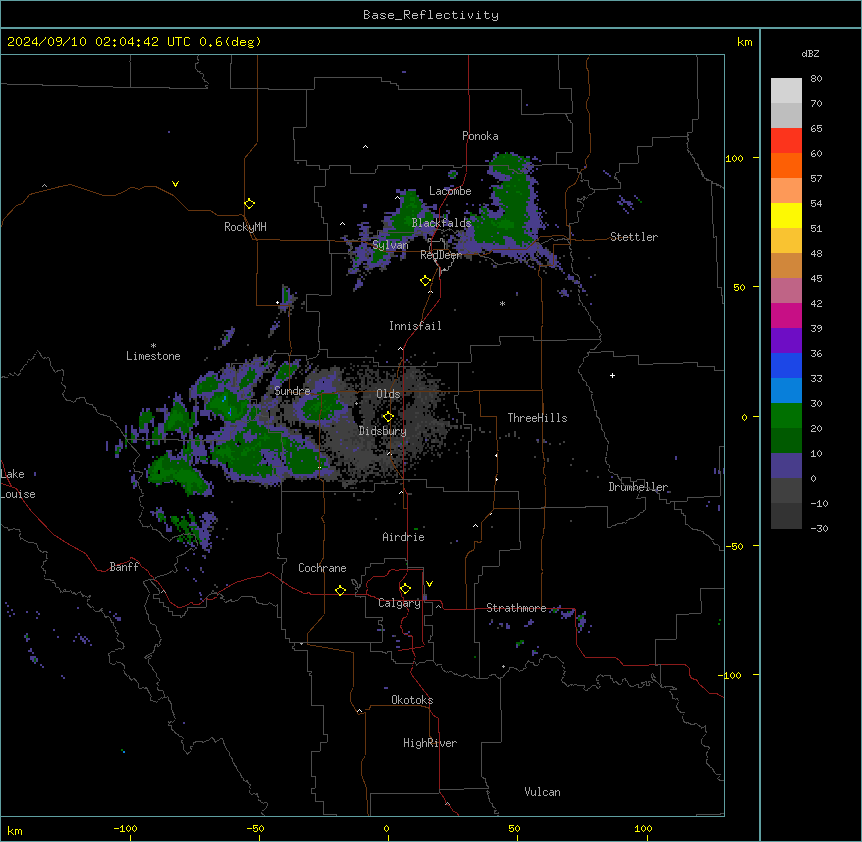Click the yellow diamond marker above Calgary label
This screenshot has width=862, height=842.
tap(405, 589)
